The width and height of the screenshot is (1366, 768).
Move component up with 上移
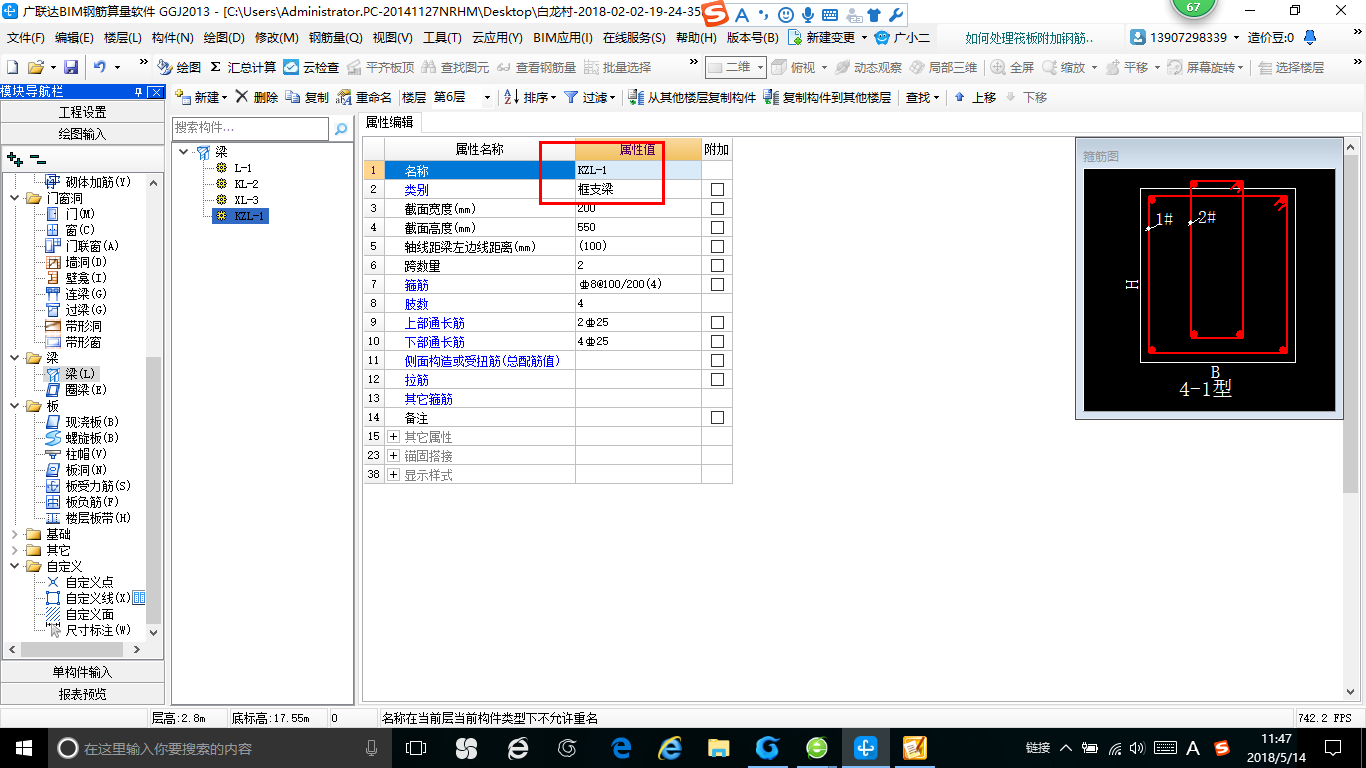point(975,97)
